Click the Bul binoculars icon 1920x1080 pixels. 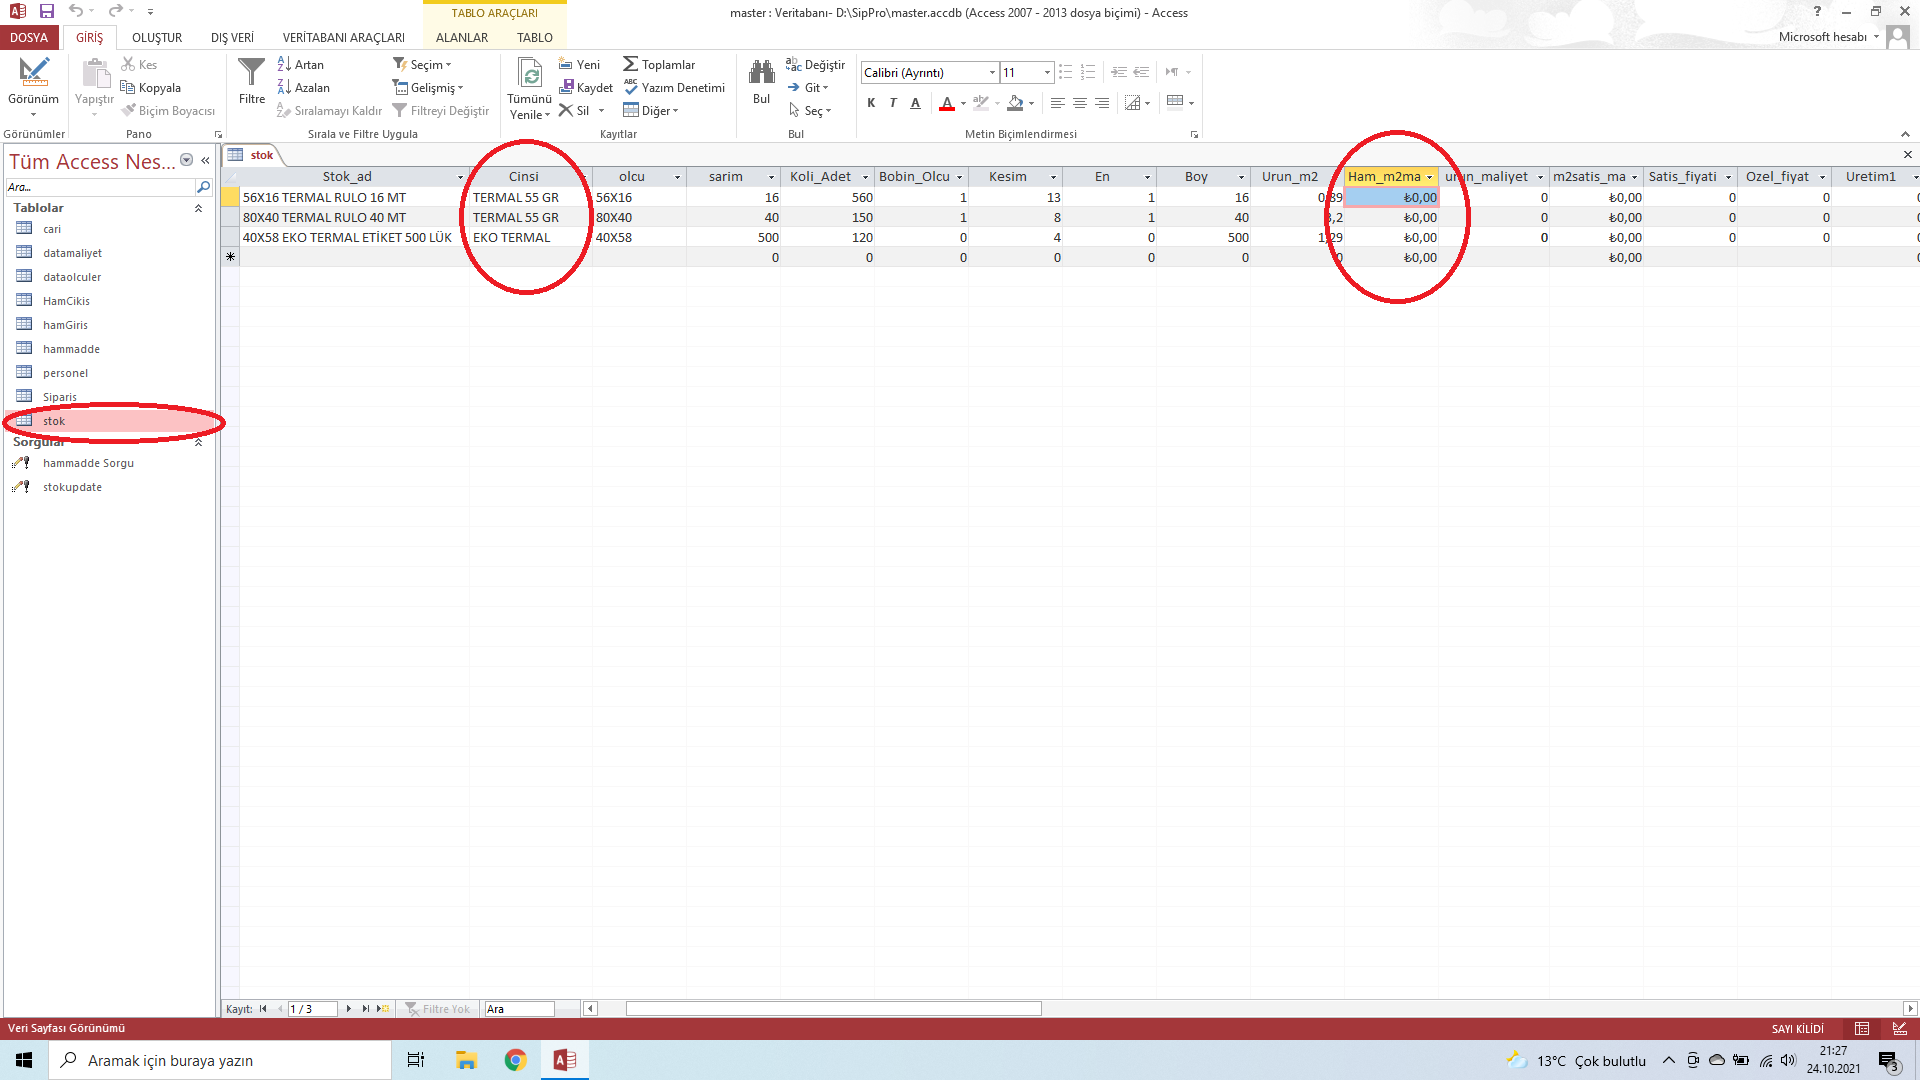[761, 73]
